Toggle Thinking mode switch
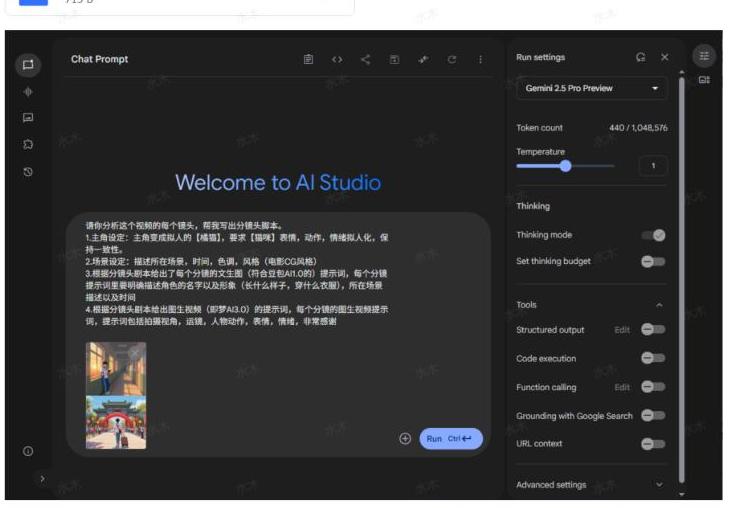741x508 pixels. (654, 235)
